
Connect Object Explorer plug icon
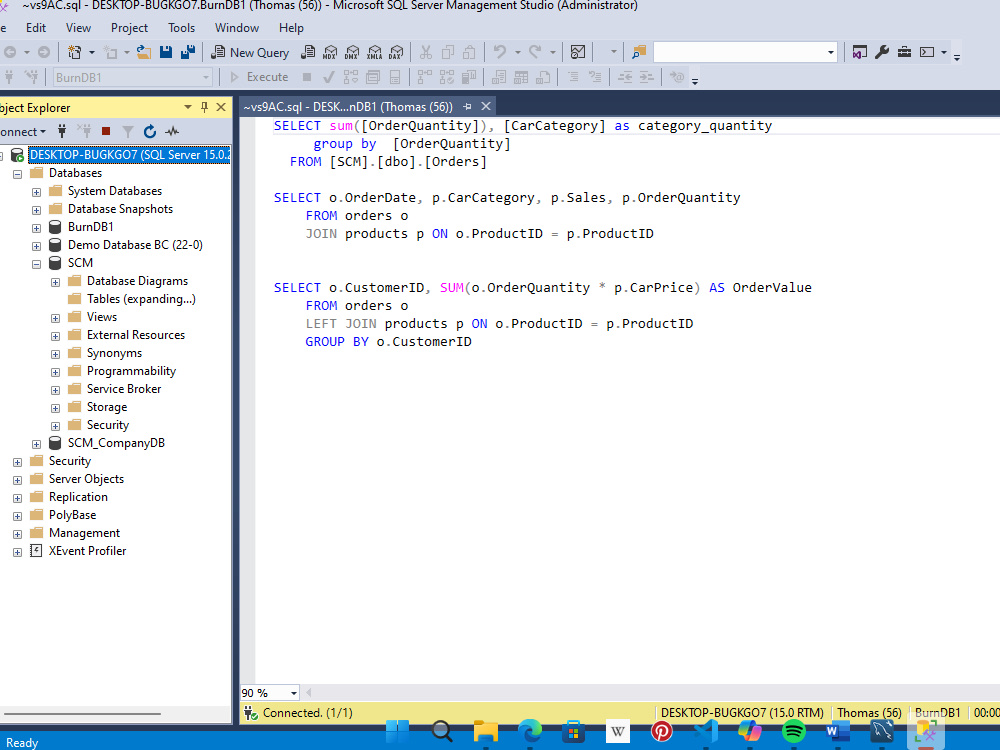(62, 131)
